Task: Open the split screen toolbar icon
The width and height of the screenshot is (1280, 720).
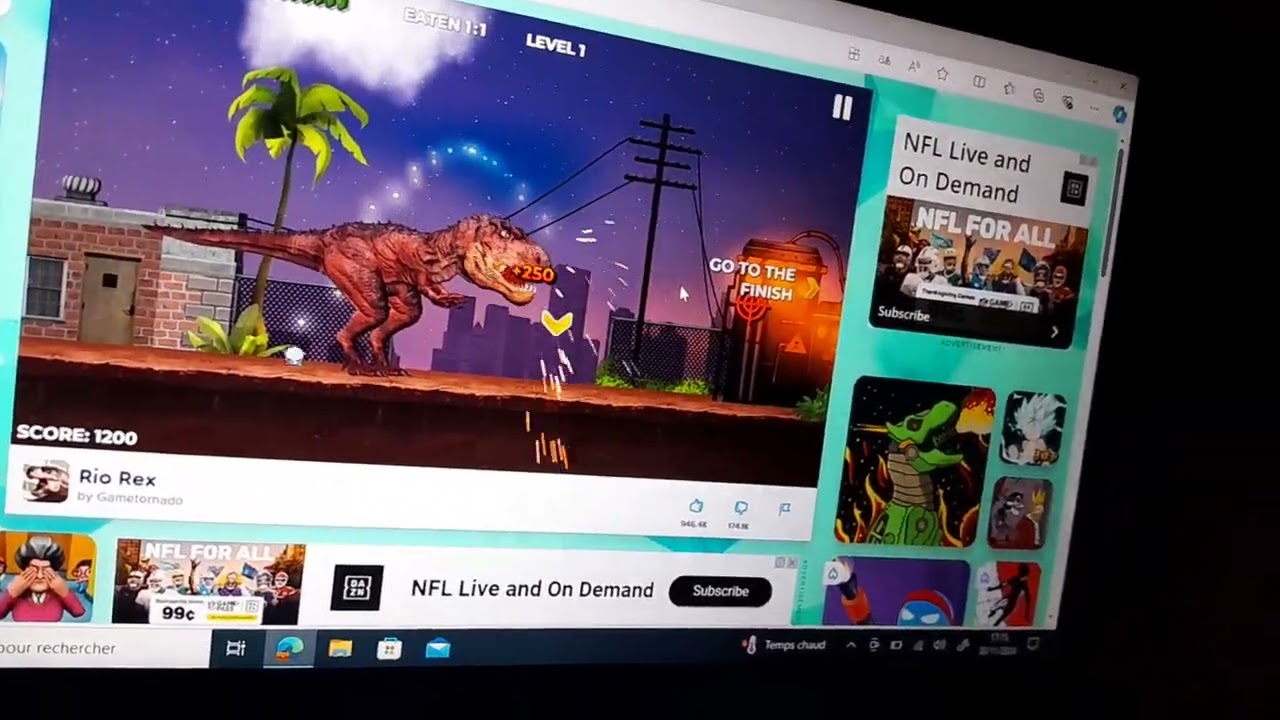Action: (979, 82)
